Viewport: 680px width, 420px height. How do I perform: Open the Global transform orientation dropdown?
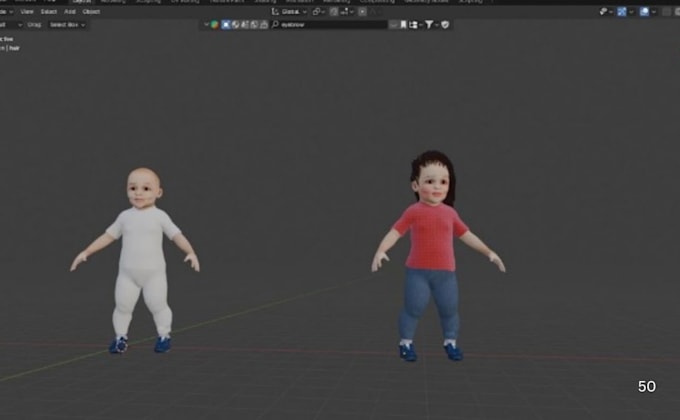click(x=289, y=12)
